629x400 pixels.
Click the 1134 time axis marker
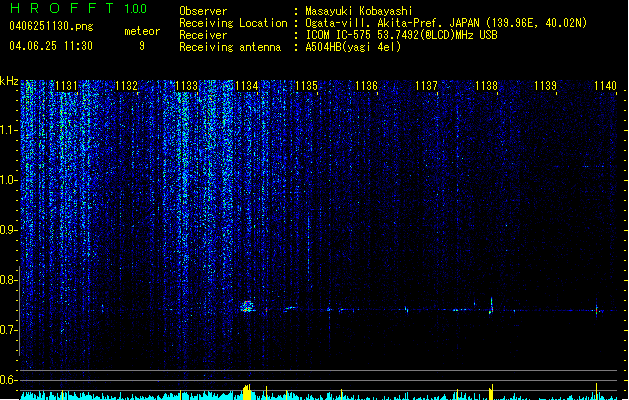click(x=246, y=86)
